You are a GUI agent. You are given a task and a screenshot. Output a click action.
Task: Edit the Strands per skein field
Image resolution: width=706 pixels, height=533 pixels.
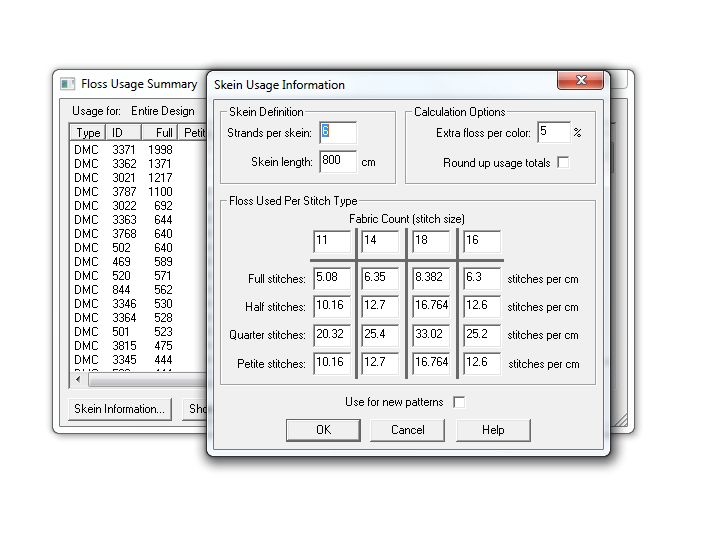click(x=338, y=132)
